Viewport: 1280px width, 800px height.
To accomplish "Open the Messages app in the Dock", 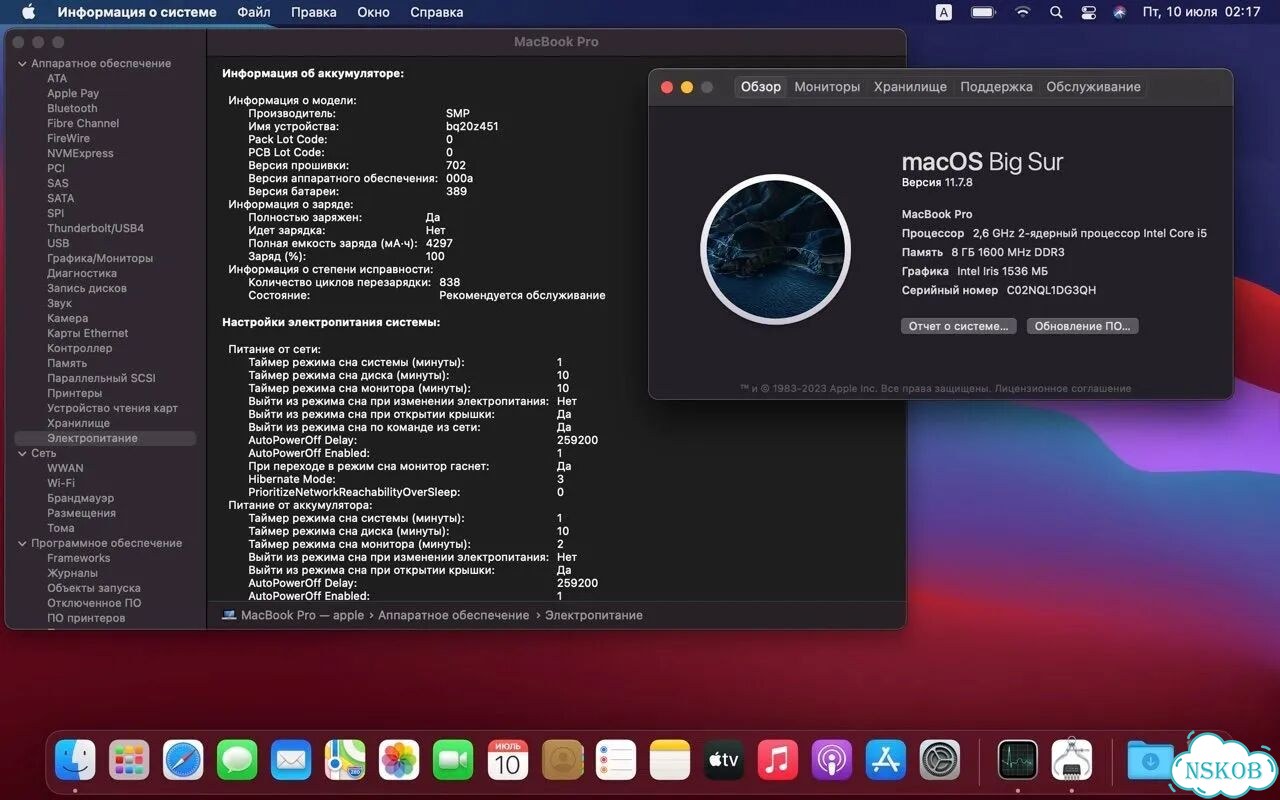I will (237, 760).
